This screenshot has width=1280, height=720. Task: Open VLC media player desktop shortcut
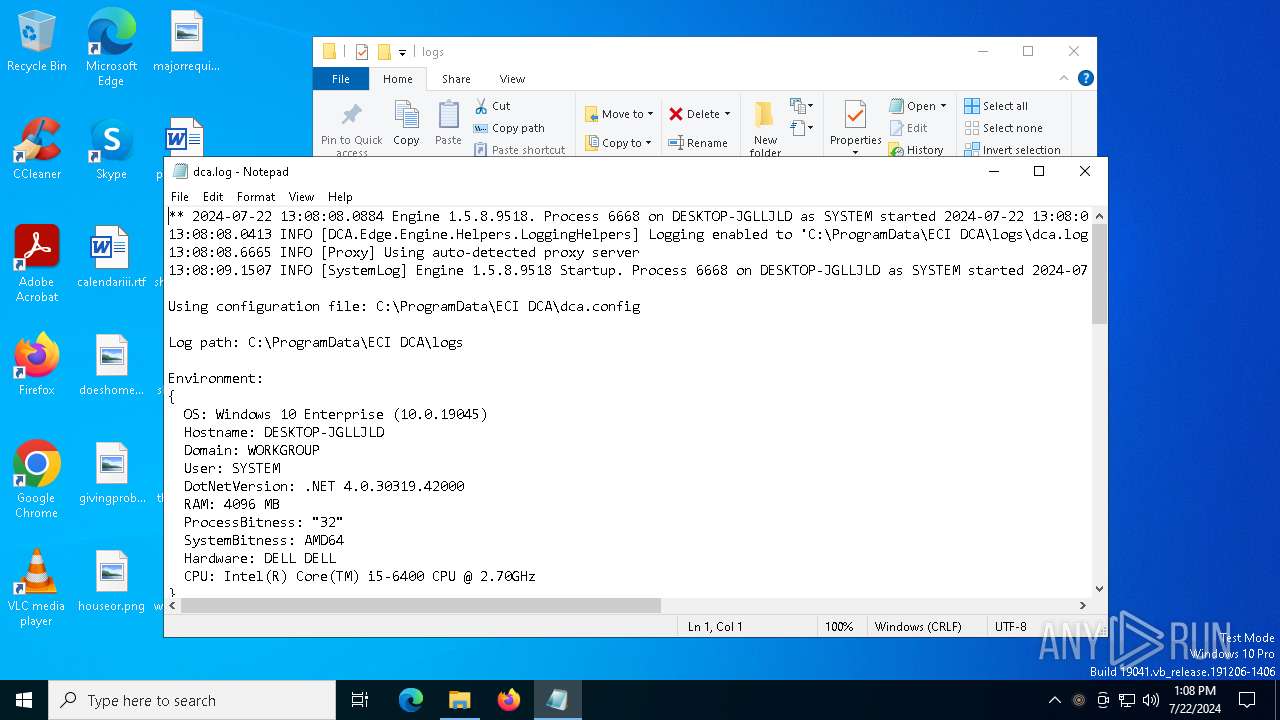point(37,588)
